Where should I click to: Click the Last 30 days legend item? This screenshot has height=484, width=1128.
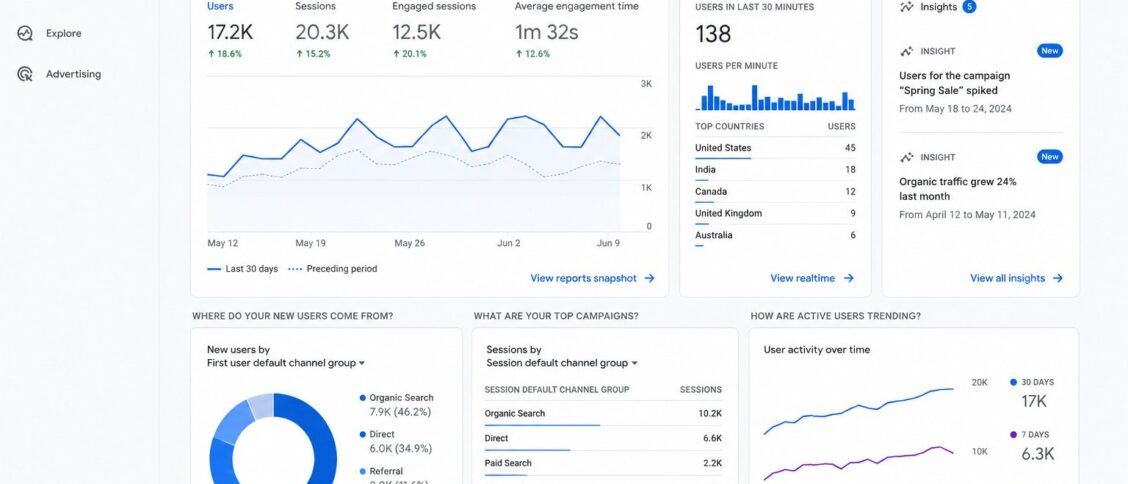[242, 269]
